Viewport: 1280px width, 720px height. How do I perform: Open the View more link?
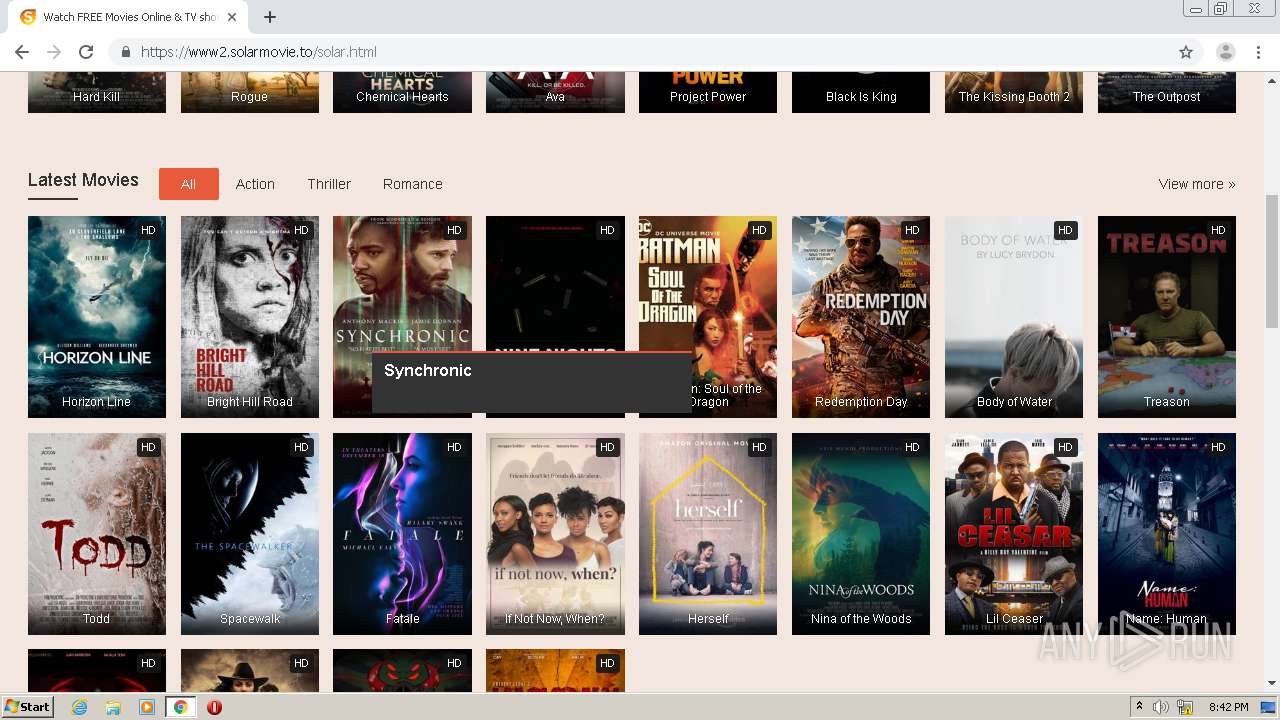tap(1196, 184)
